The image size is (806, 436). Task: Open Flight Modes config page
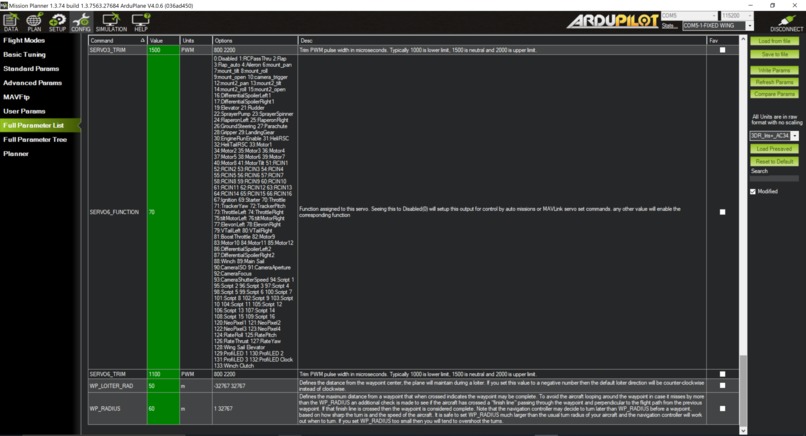click(24, 40)
